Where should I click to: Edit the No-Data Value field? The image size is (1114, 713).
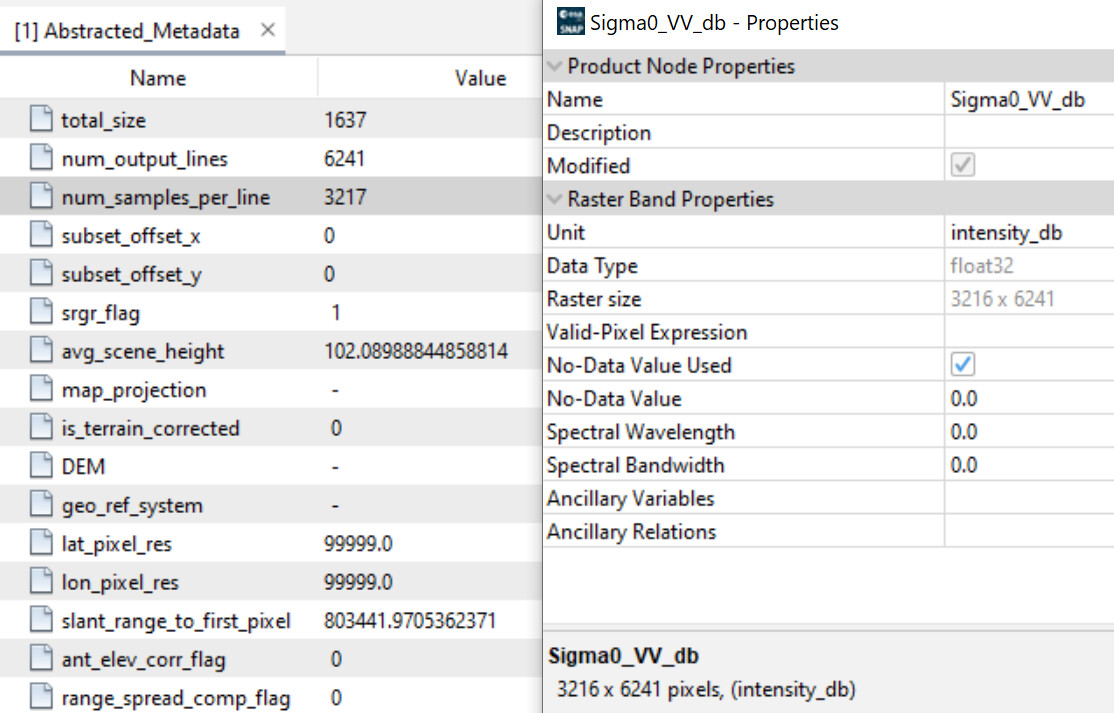(x=1029, y=398)
